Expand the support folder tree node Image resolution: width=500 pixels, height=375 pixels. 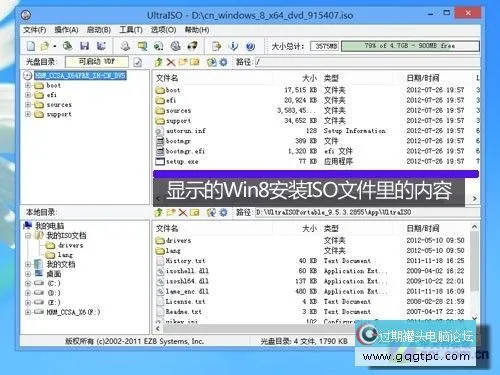coord(28,114)
